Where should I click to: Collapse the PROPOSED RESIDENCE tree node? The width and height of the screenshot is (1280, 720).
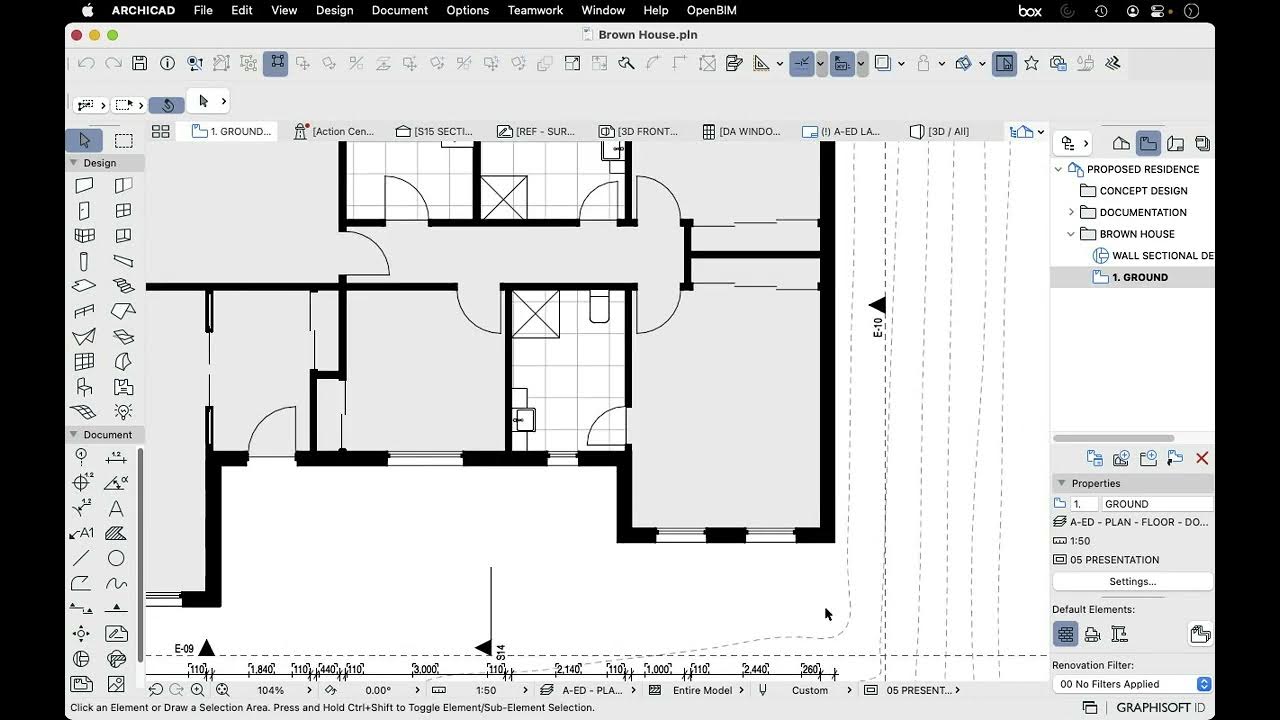click(1059, 169)
